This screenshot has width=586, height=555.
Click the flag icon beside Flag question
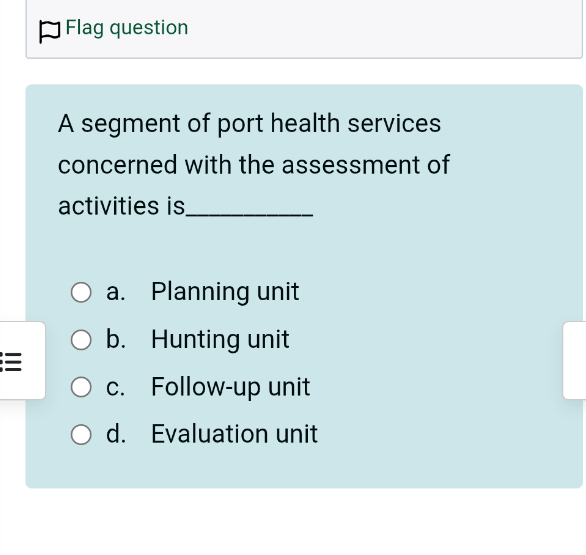point(50,32)
